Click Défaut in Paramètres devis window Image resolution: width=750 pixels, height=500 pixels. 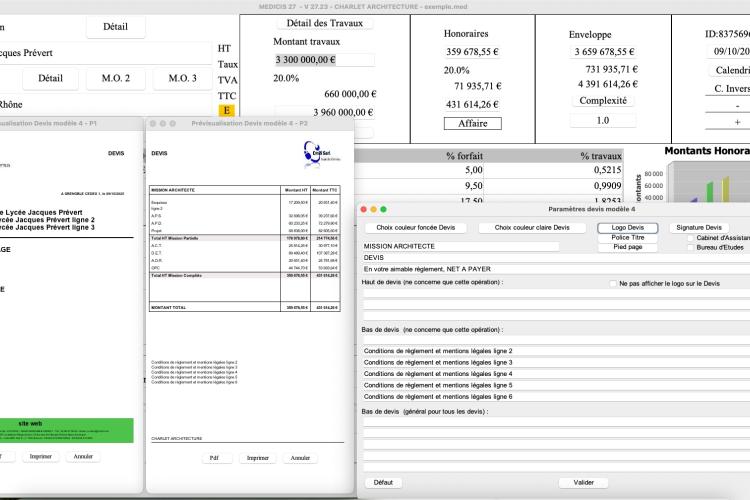point(383,483)
